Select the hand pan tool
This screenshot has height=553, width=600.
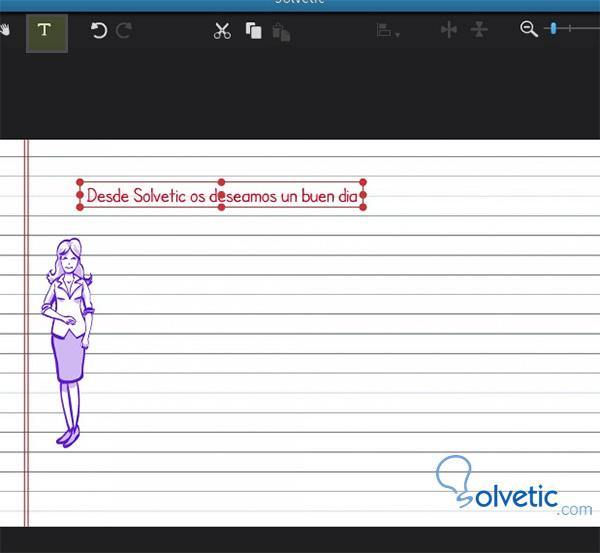click(5, 30)
